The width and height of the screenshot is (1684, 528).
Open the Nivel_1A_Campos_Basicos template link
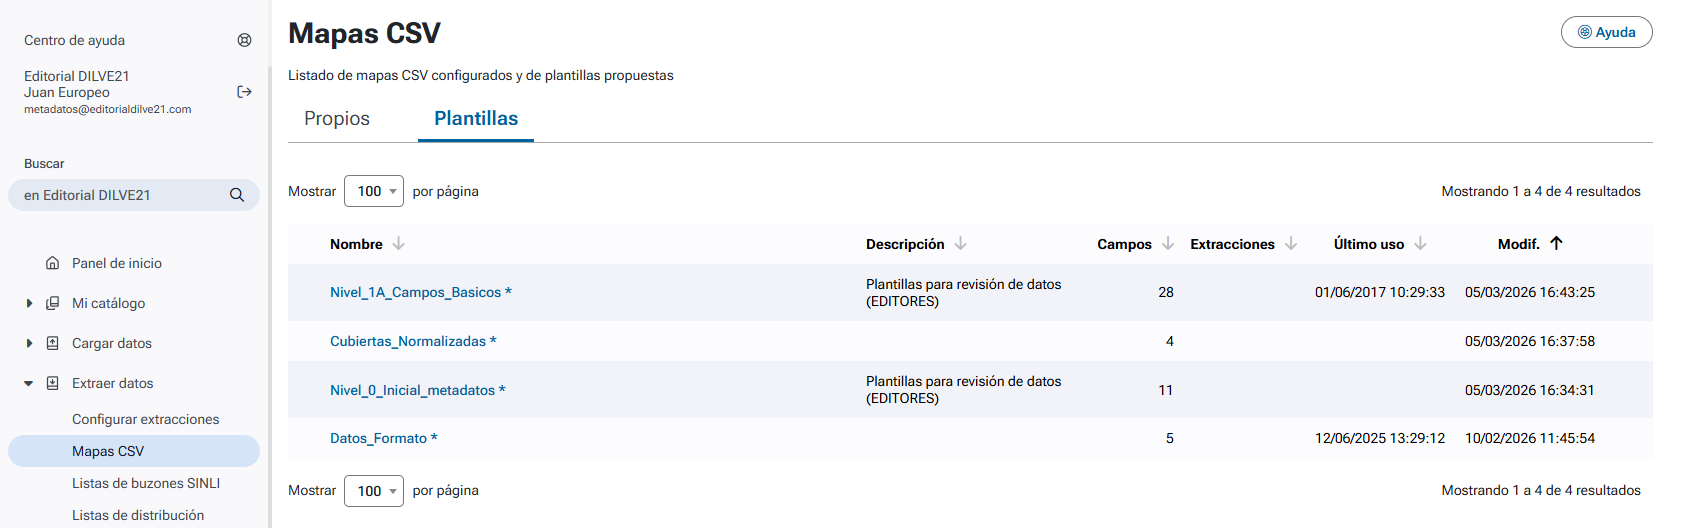(415, 292)
